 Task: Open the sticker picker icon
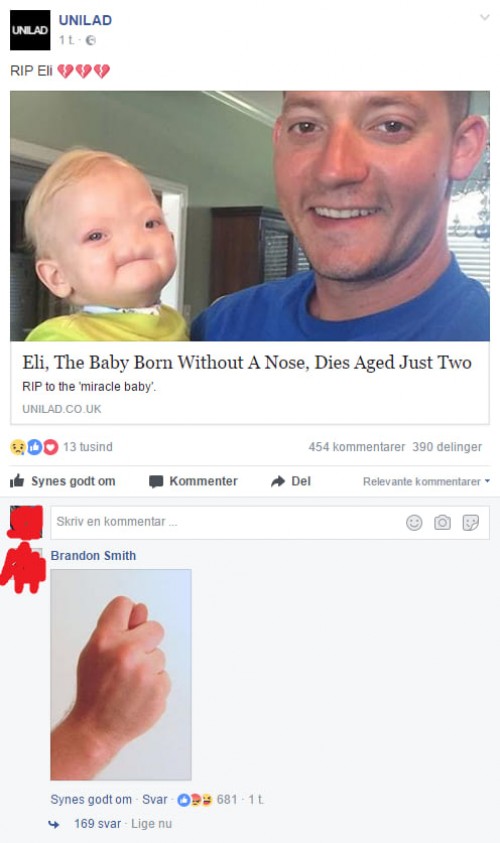pos(470,523)
